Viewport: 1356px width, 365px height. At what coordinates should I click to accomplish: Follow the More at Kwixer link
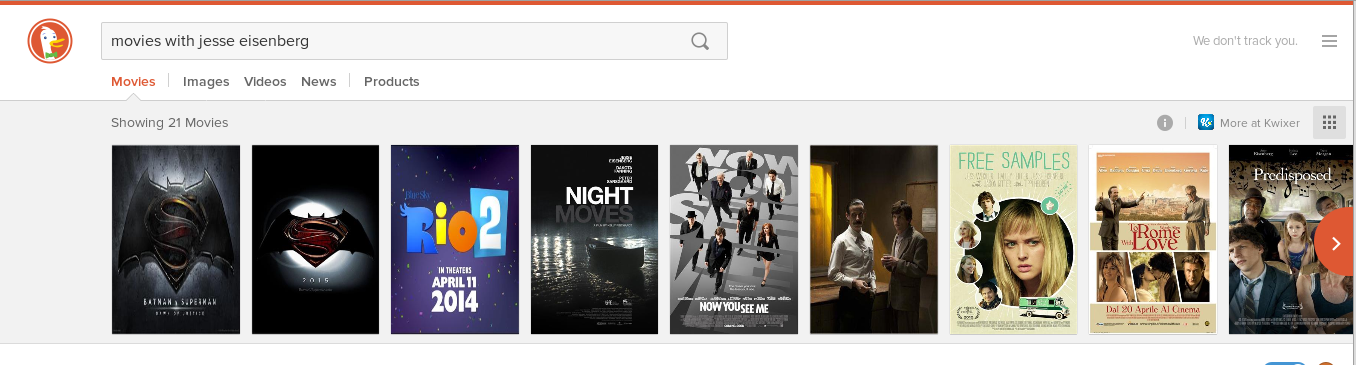click(x=1260, y=123)
